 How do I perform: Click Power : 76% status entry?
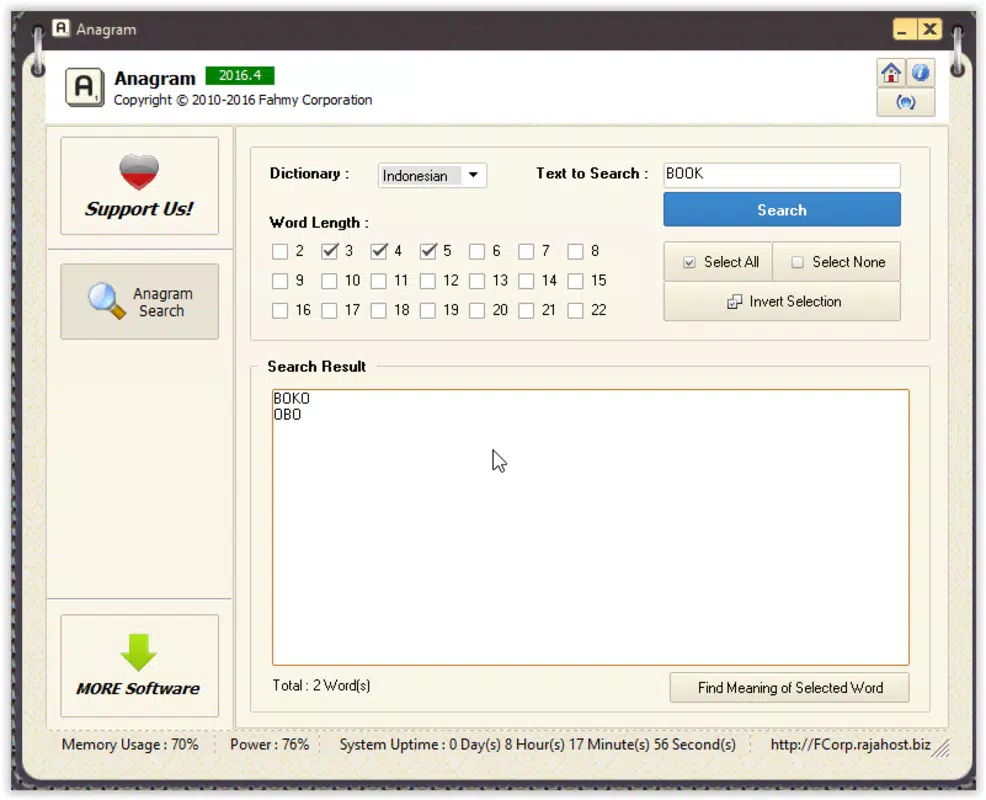pyautogui.click(x=269, y=745)
